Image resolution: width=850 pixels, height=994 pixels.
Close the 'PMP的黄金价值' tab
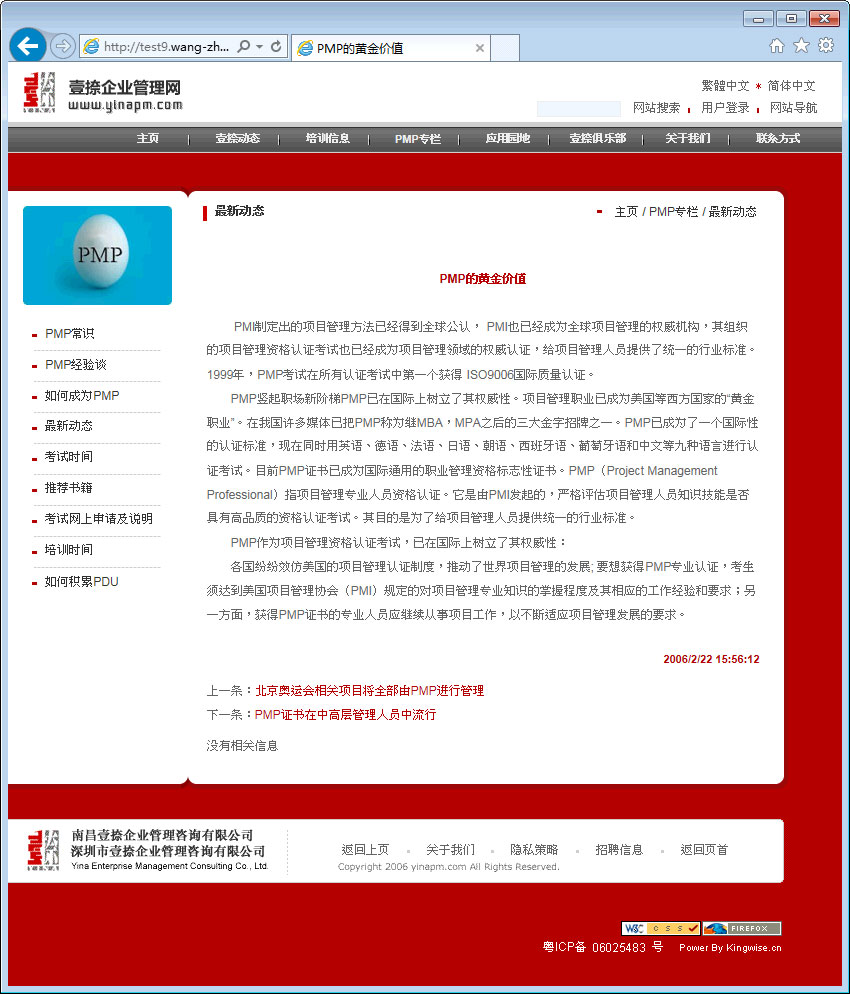click(479, 48)
